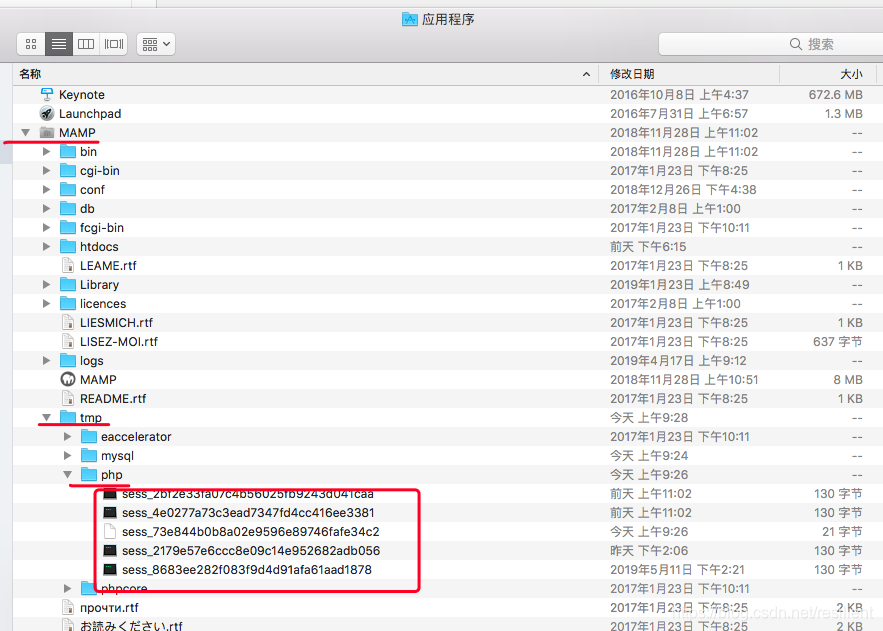The height and width of the screenshot is (631, 883).
Task: Expand the Library folder
Action: tap(47, 285)
